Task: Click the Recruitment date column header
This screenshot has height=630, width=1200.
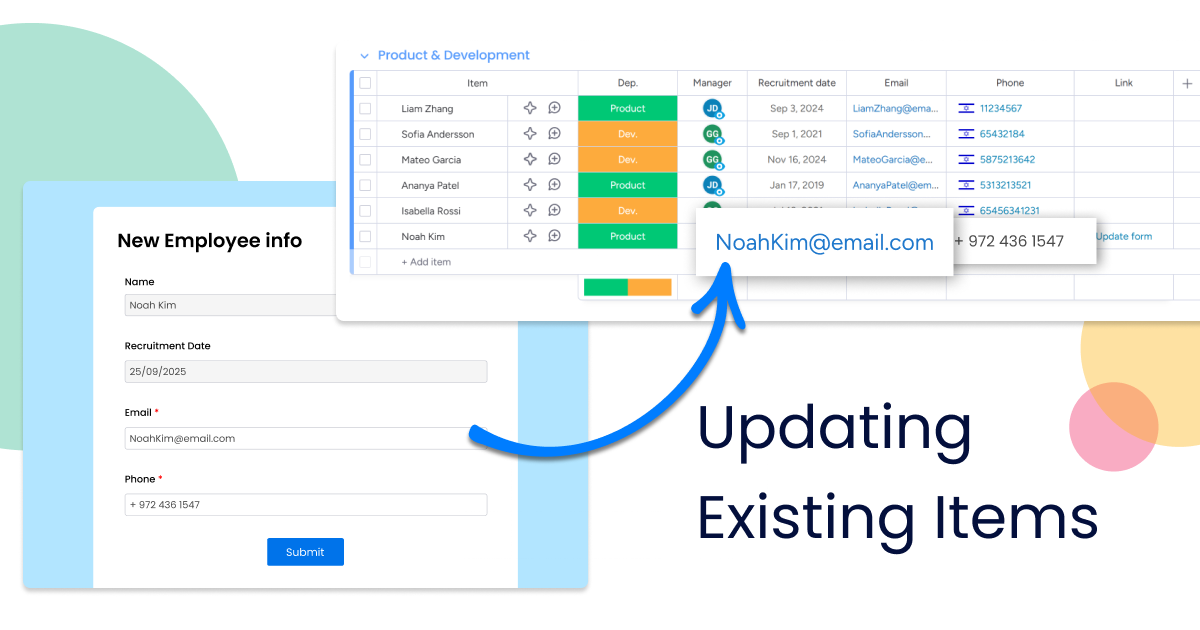Action: [x=796, y=82]
